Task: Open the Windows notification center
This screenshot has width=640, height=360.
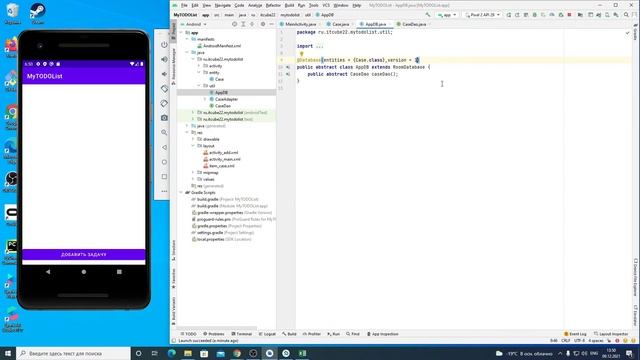Action: pyautogui.click(x=629, y=353)
